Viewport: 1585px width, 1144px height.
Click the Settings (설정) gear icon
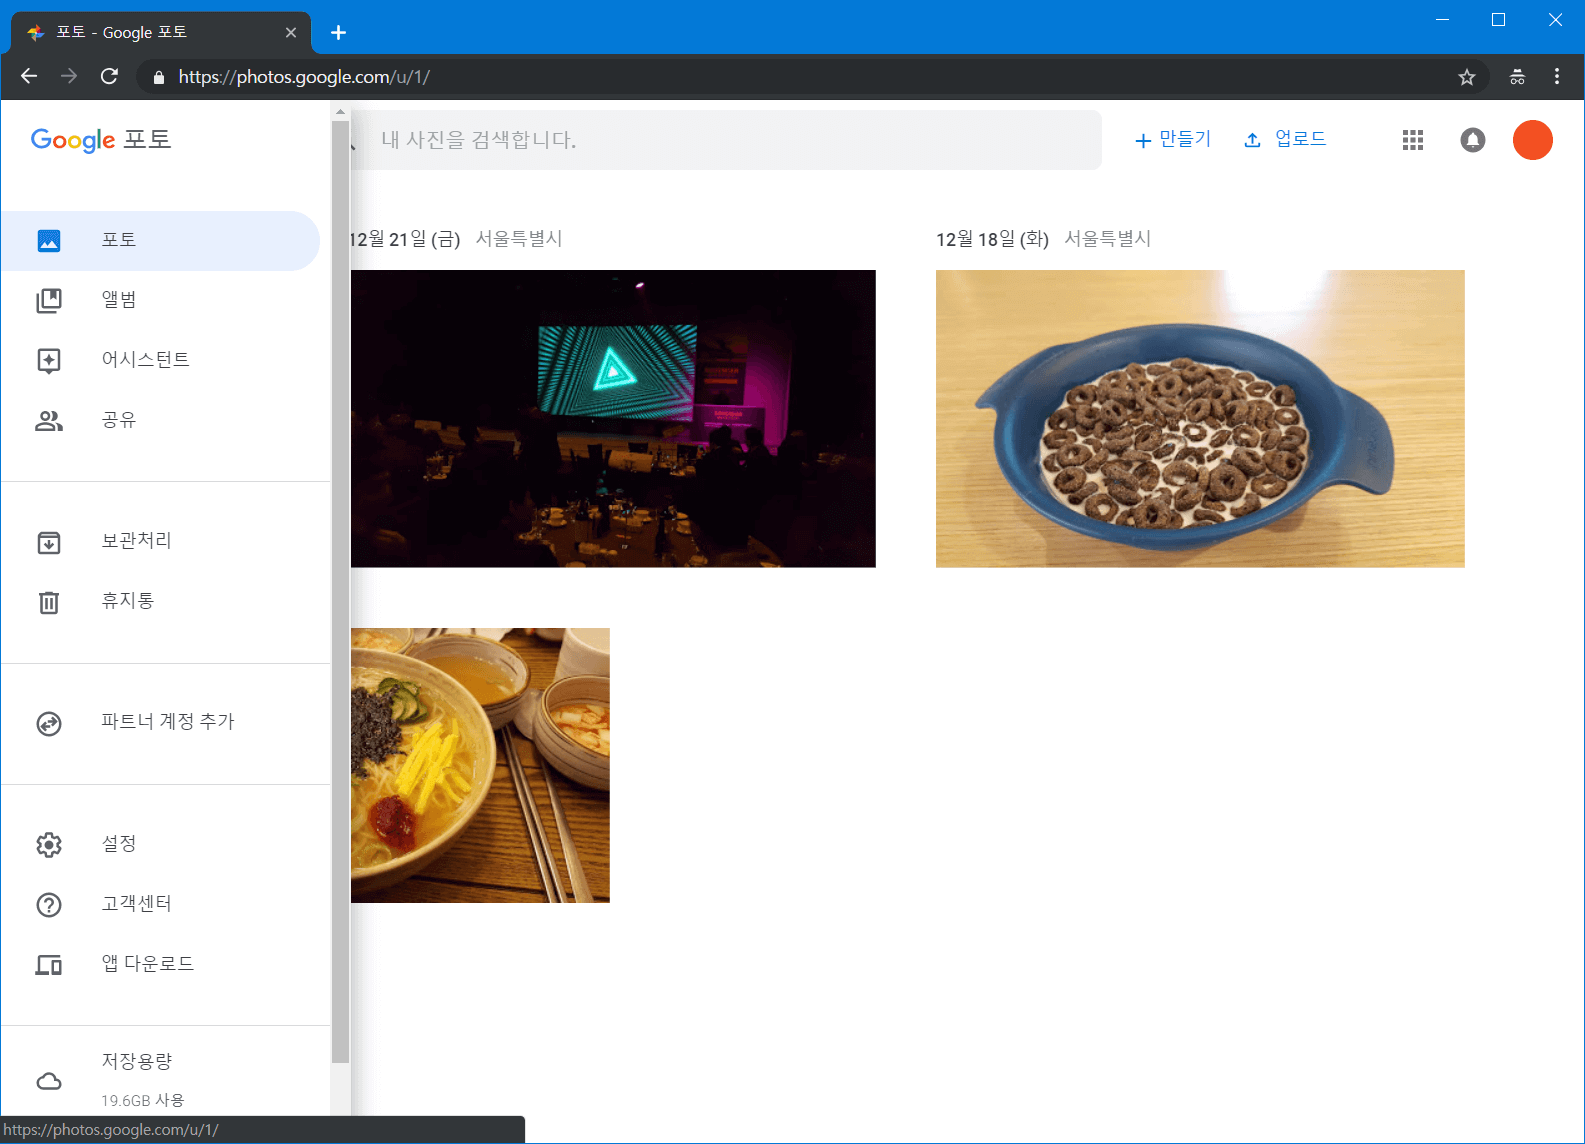click(49, 845)
